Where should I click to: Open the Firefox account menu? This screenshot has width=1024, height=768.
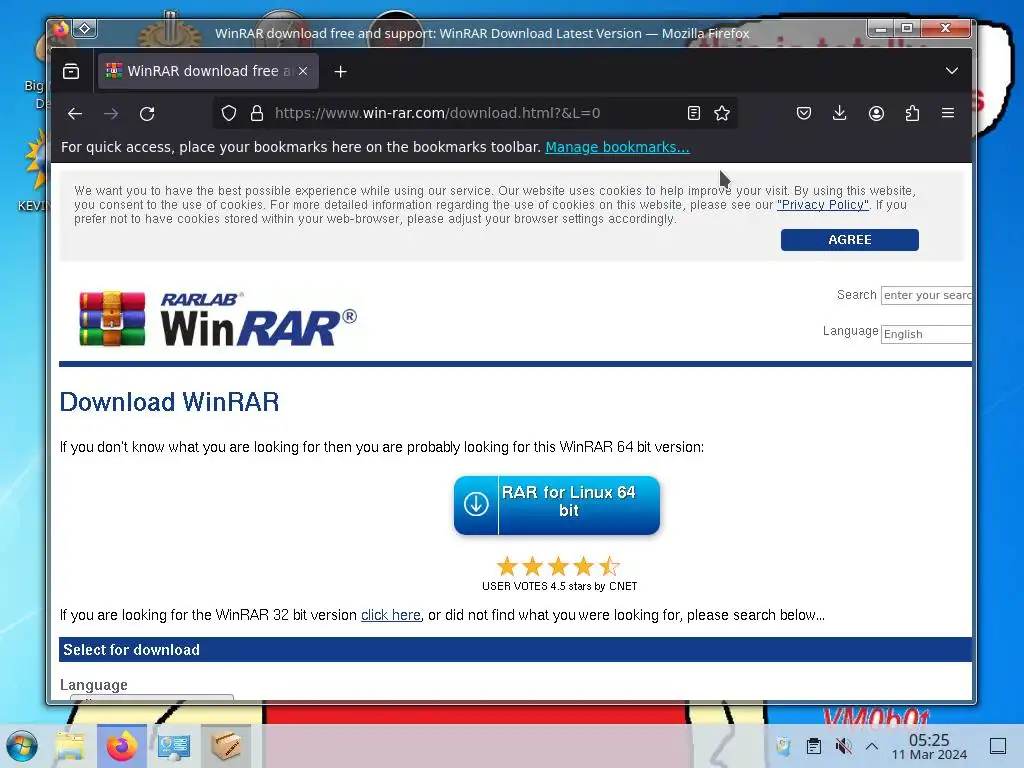click(x=876, y=114)
